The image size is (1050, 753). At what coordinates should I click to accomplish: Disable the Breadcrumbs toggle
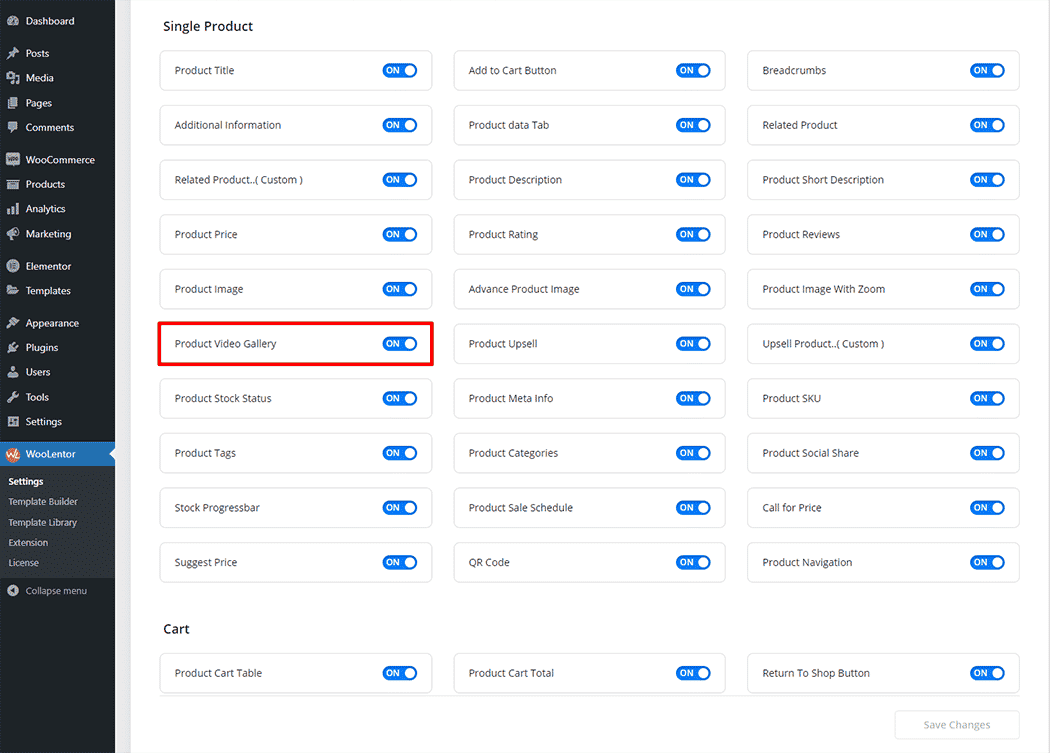tap(987, 71)
